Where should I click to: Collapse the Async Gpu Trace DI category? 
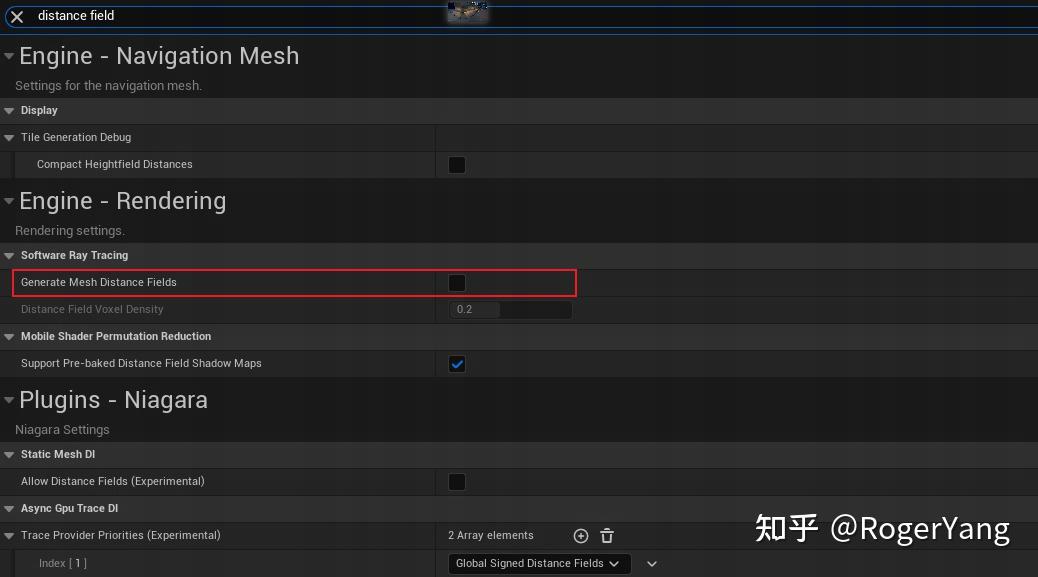click(x=9, y=508)
